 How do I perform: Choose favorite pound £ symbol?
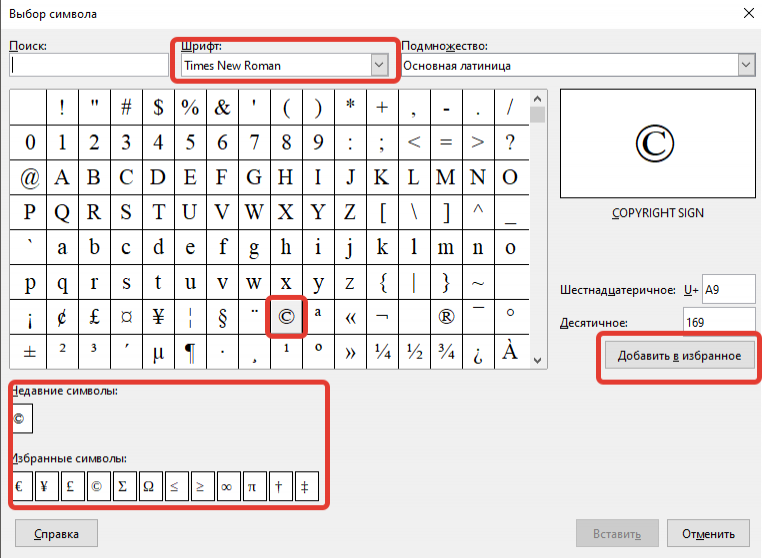click(73, 486)
